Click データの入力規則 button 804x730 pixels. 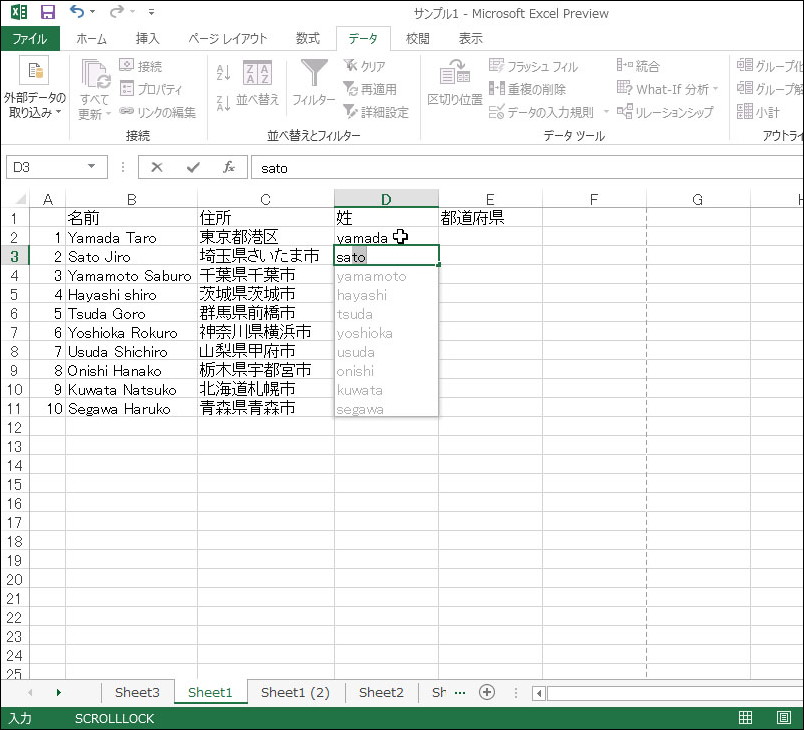click(541, 112)
